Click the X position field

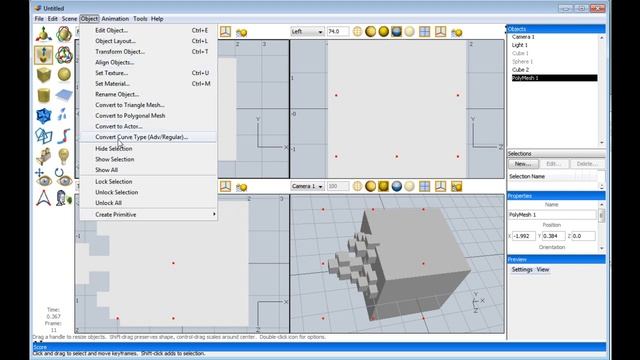coord(524,236)
